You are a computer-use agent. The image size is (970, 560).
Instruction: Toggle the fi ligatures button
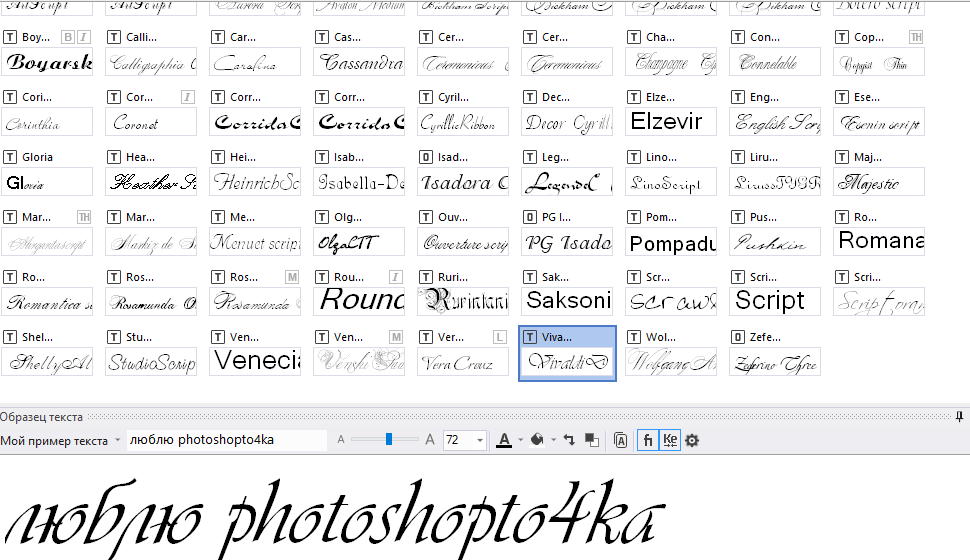click(x=648, y=440)
